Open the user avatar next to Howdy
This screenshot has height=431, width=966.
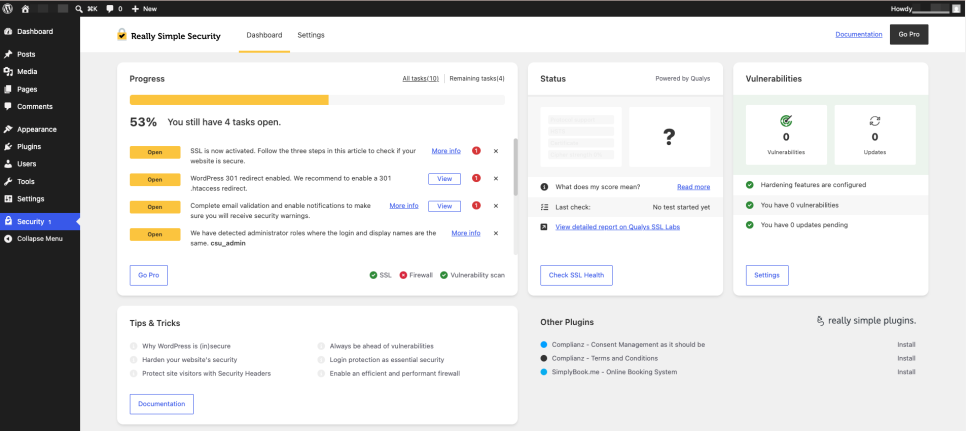[954, 9]
